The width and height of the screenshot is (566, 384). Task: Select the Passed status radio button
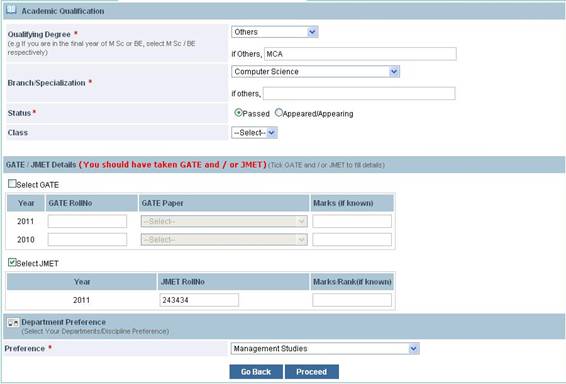238,113
